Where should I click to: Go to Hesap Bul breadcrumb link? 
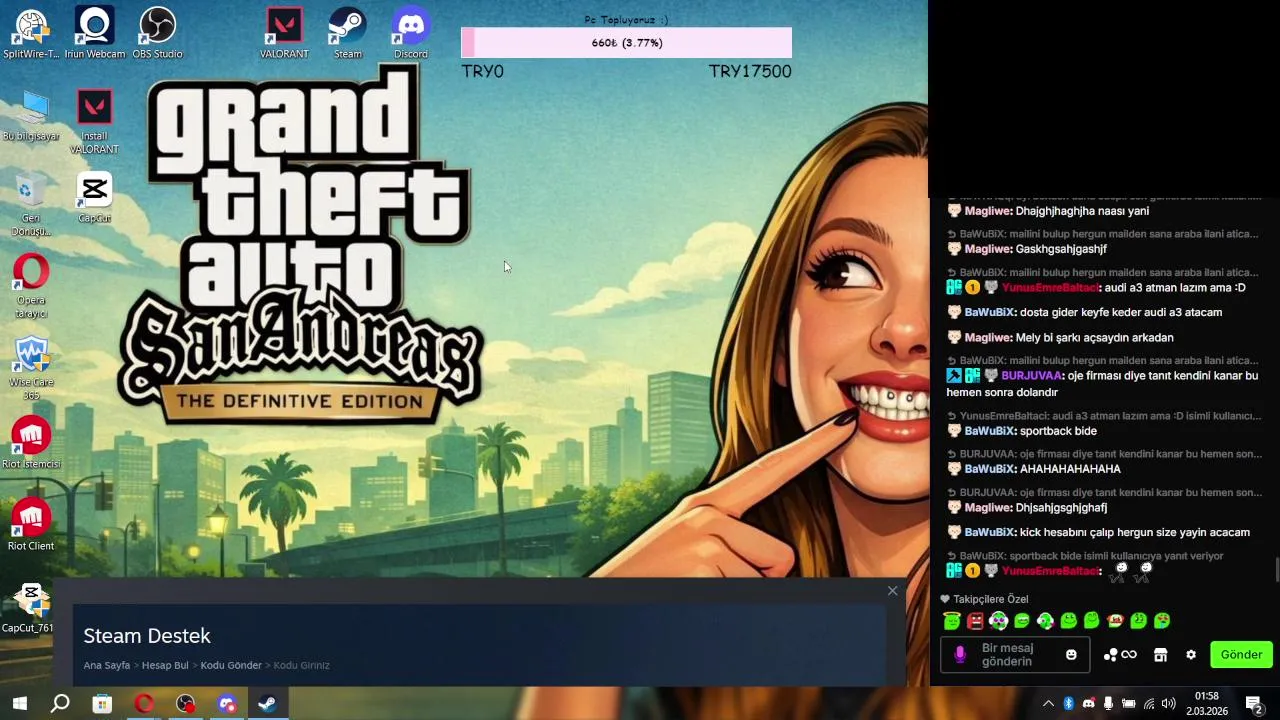(165, 665)
